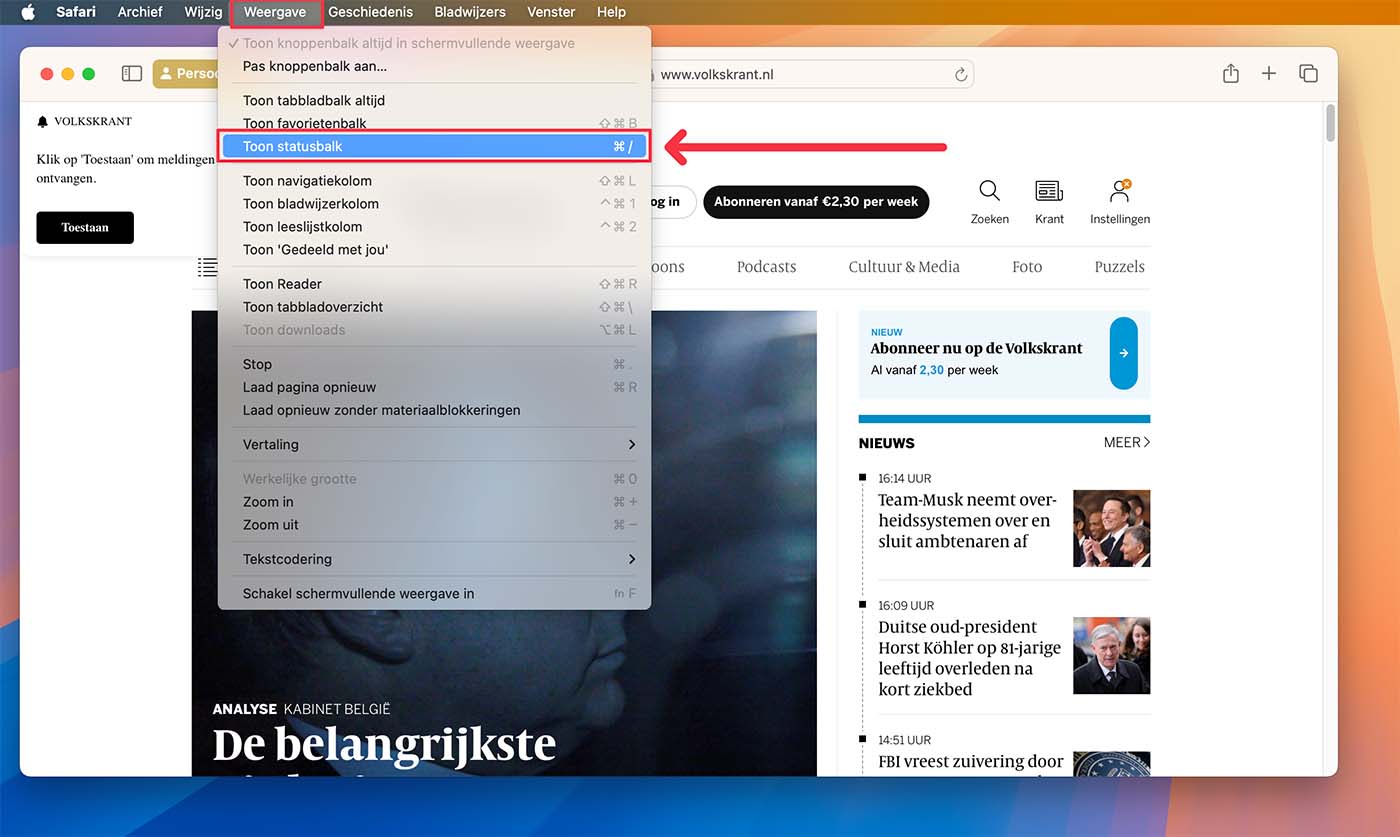Open the Krant newspaper icon

point(1049,191)
